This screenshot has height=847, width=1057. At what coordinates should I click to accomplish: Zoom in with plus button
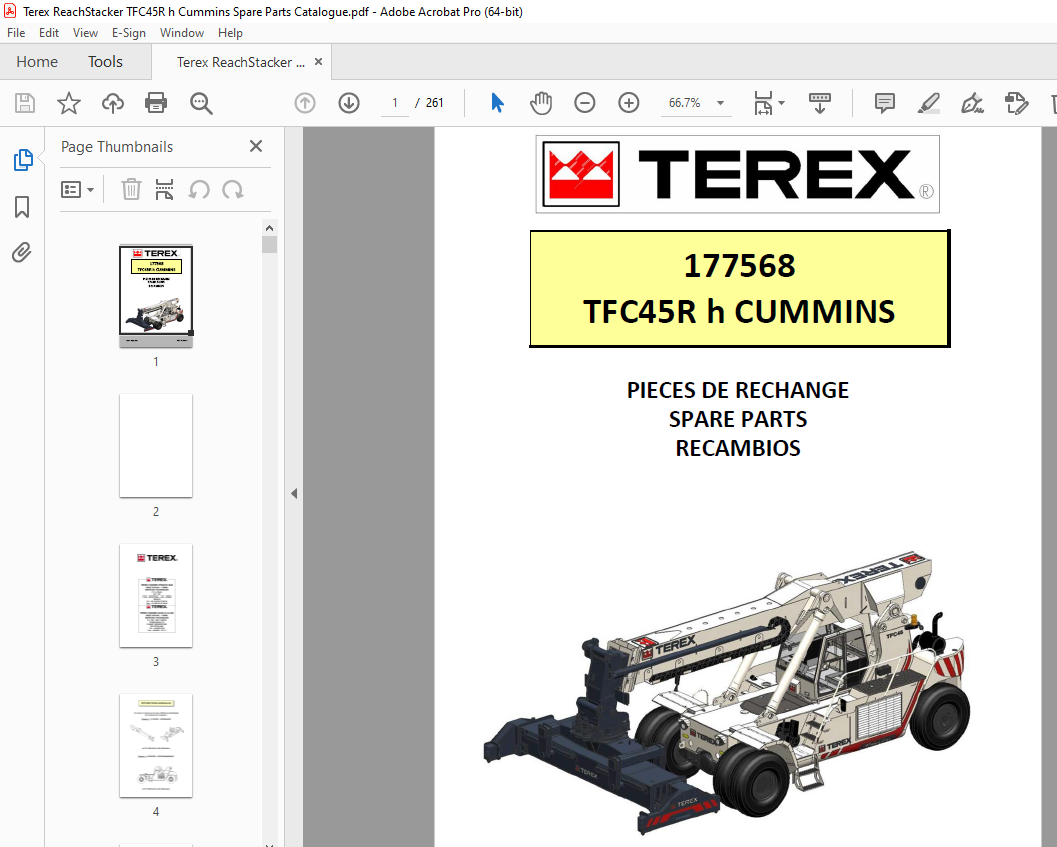point(628,103)
